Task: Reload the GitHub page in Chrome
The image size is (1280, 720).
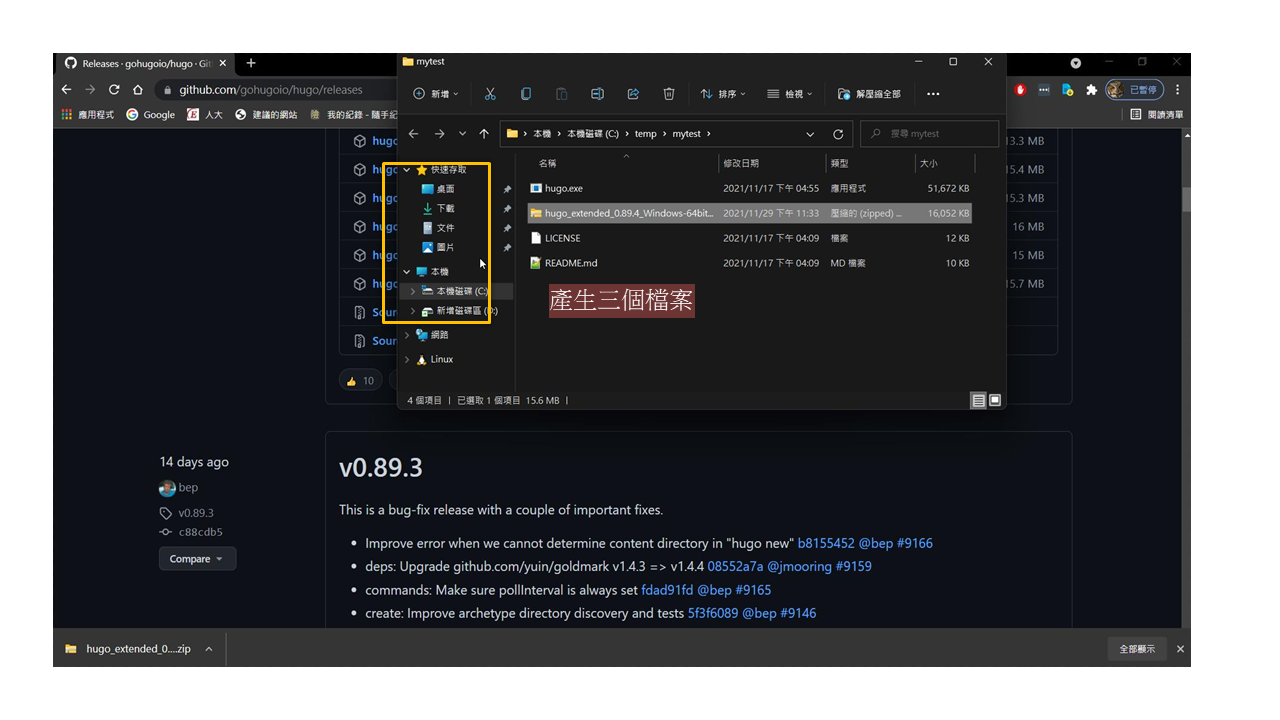Action: click(x=114, y=90)
